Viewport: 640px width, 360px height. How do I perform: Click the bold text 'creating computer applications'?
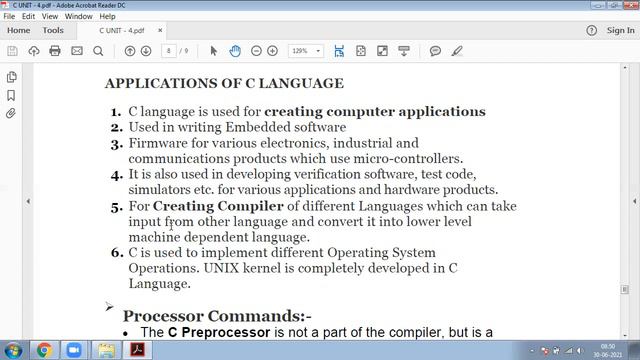(375, 112)
